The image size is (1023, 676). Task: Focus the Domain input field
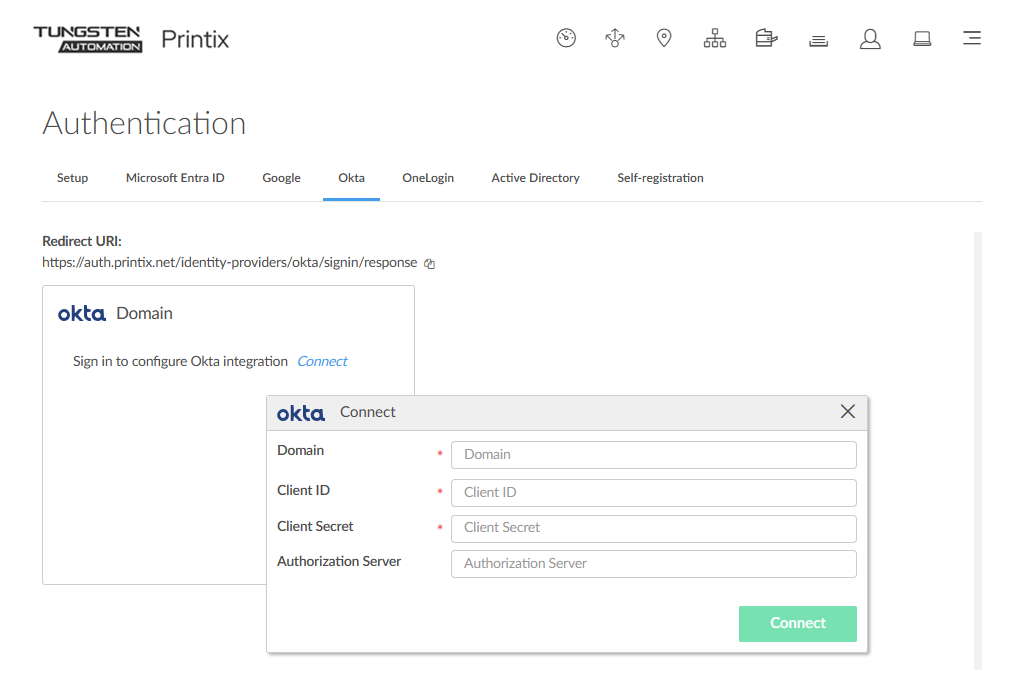[653, 455]
